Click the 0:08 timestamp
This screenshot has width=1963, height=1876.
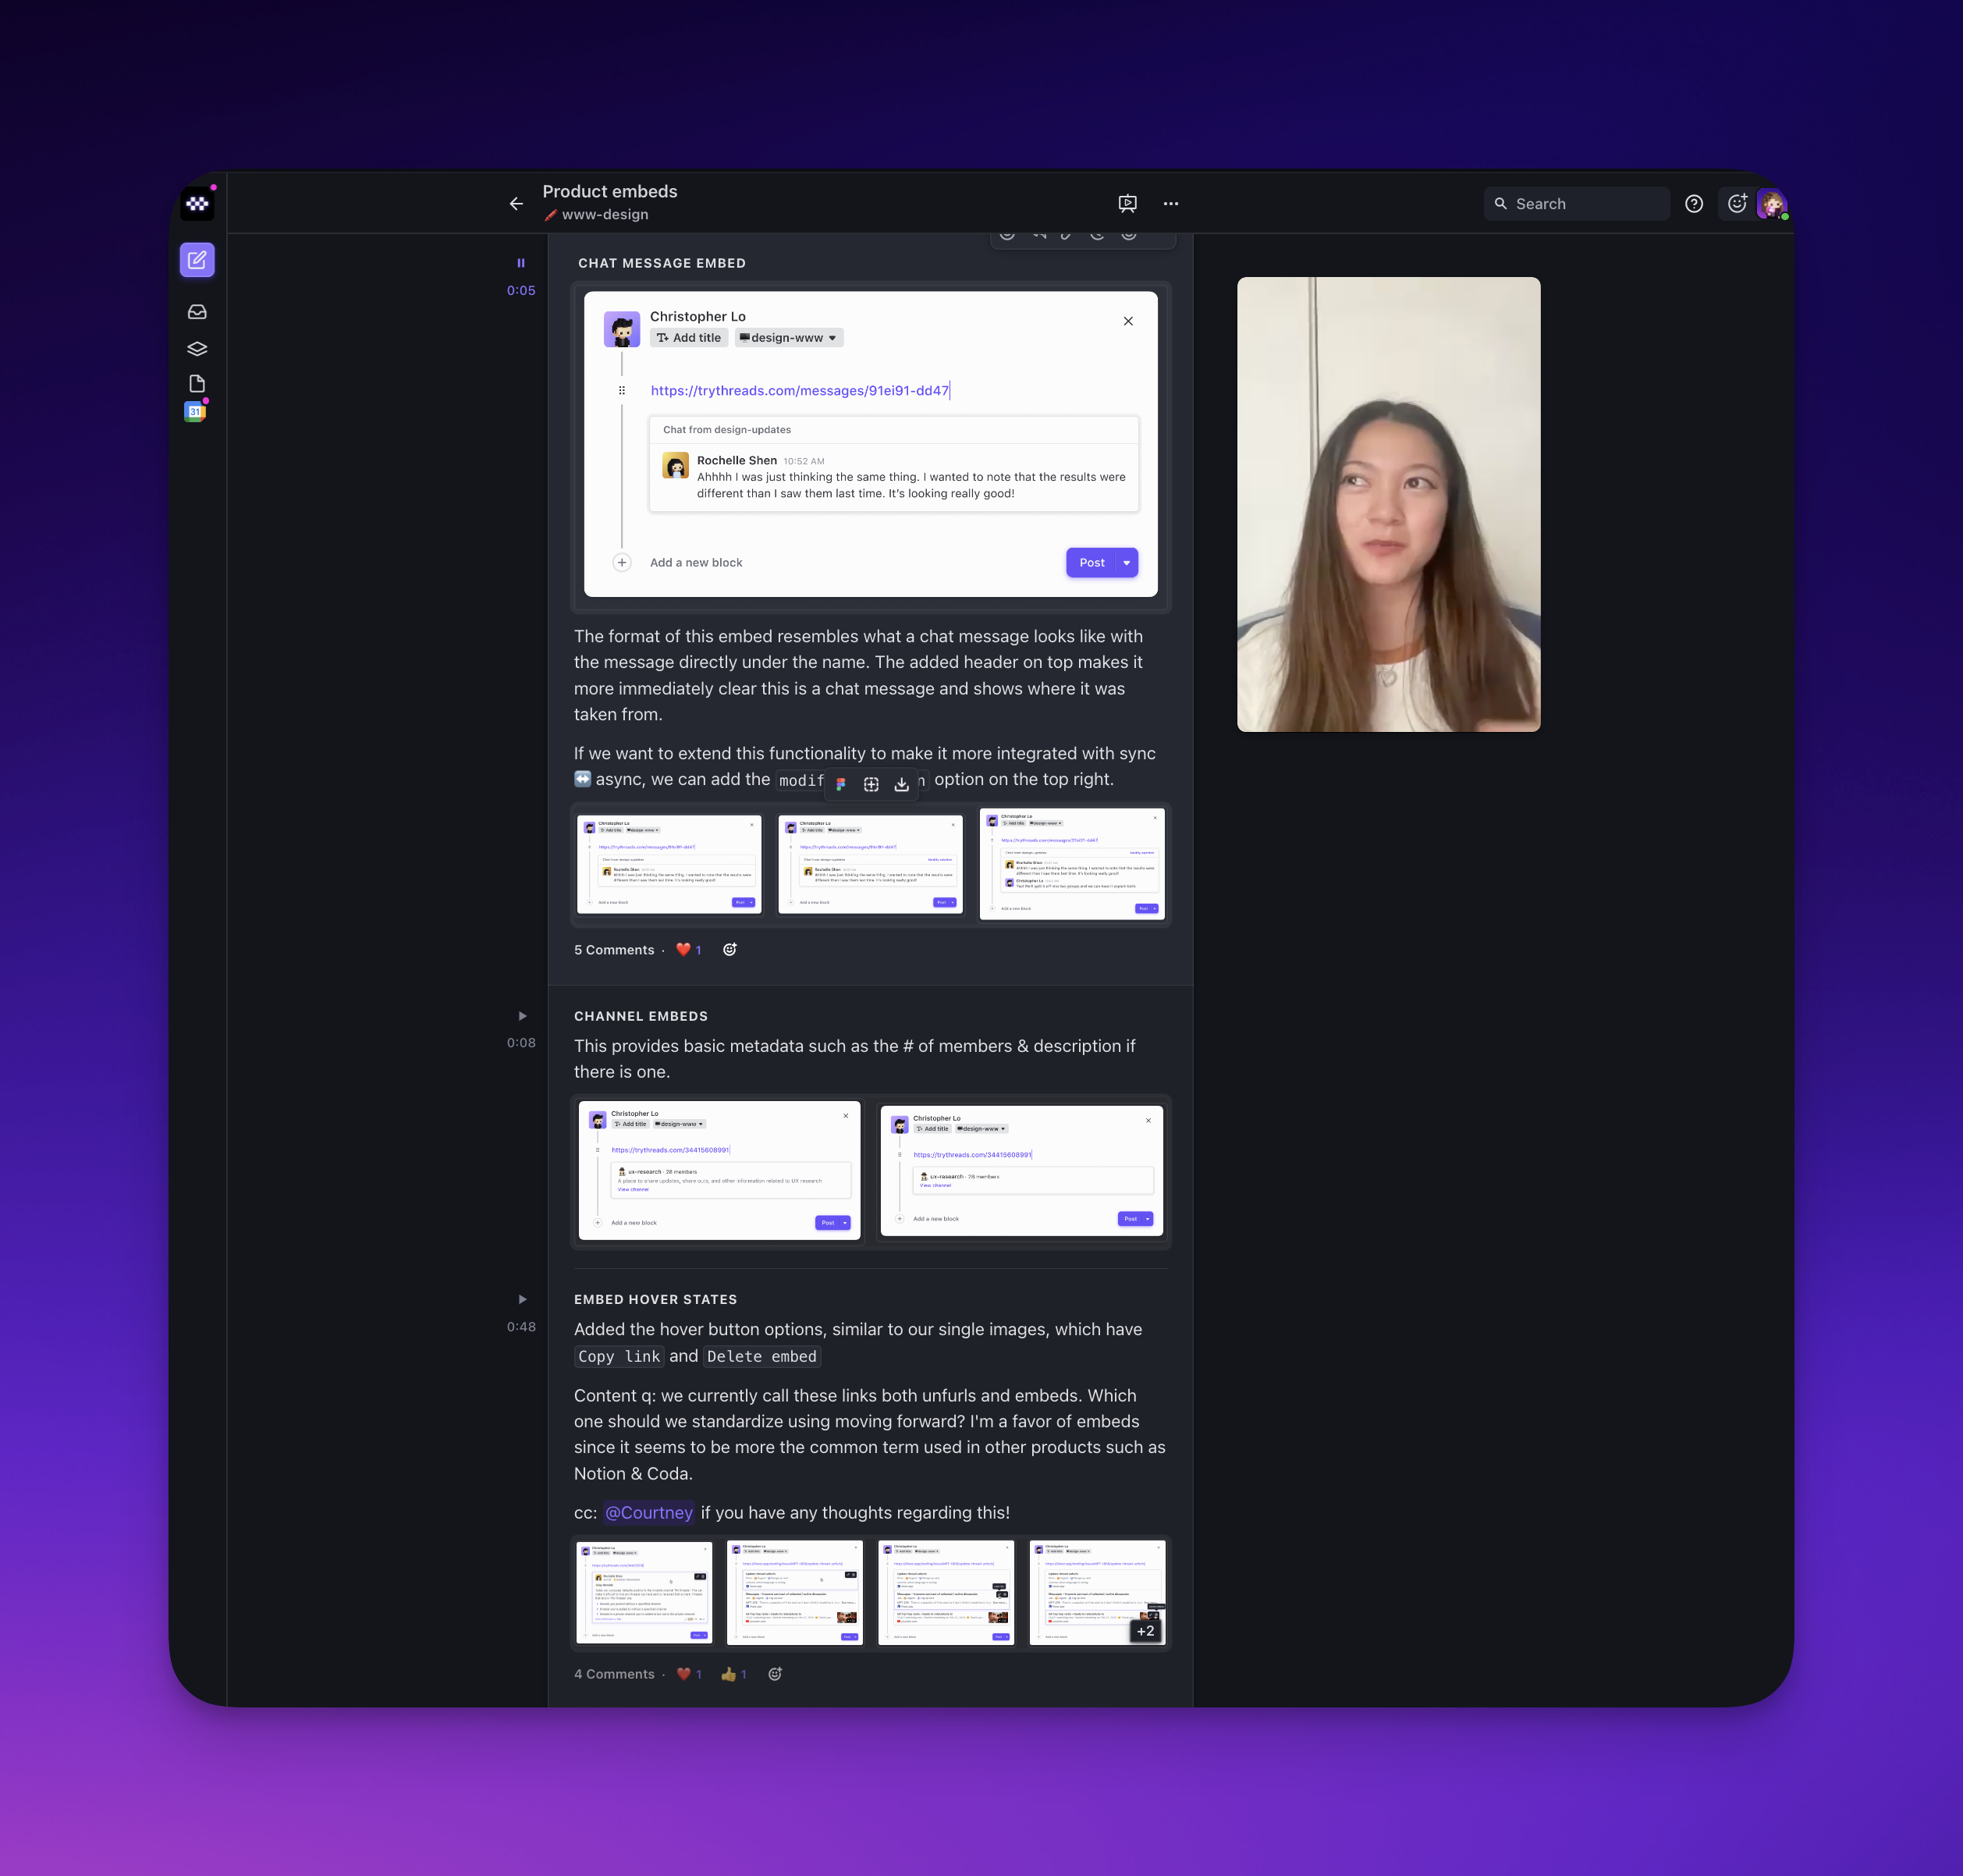click(521, 1043)
